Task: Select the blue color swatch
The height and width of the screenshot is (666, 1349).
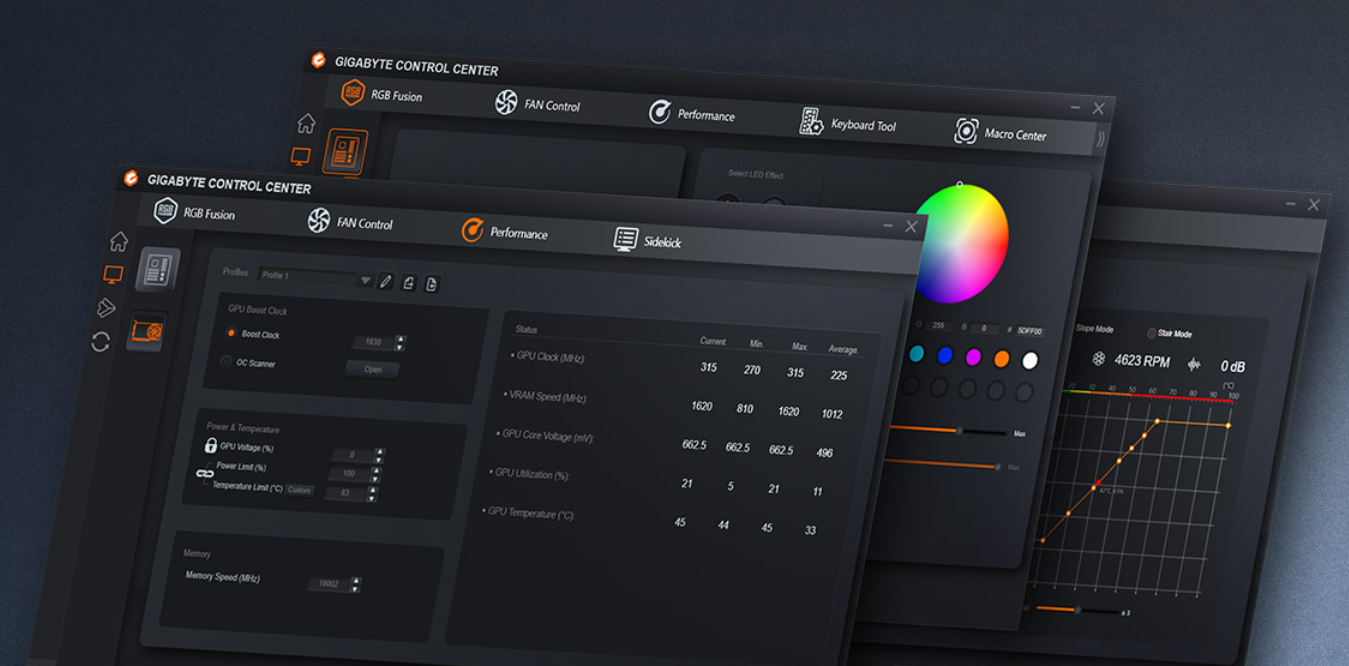Action: [x=944, y=355]
